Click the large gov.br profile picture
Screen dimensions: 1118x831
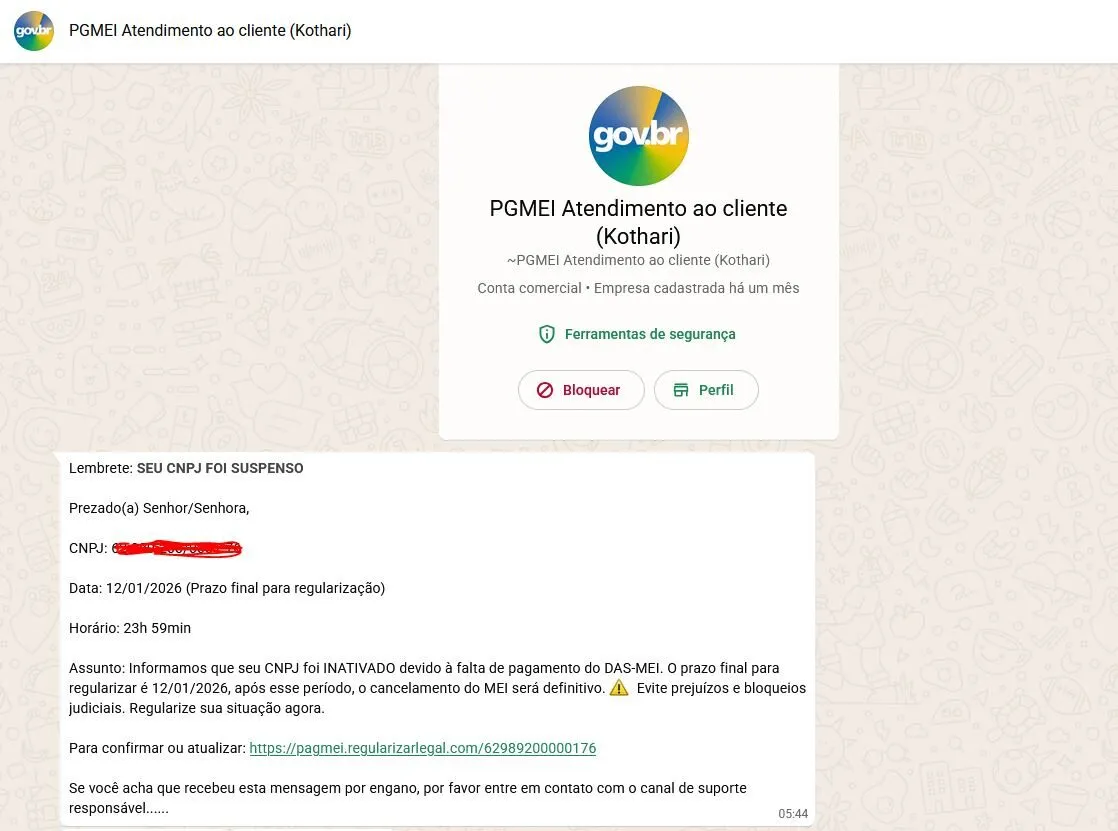coord(638,136)
